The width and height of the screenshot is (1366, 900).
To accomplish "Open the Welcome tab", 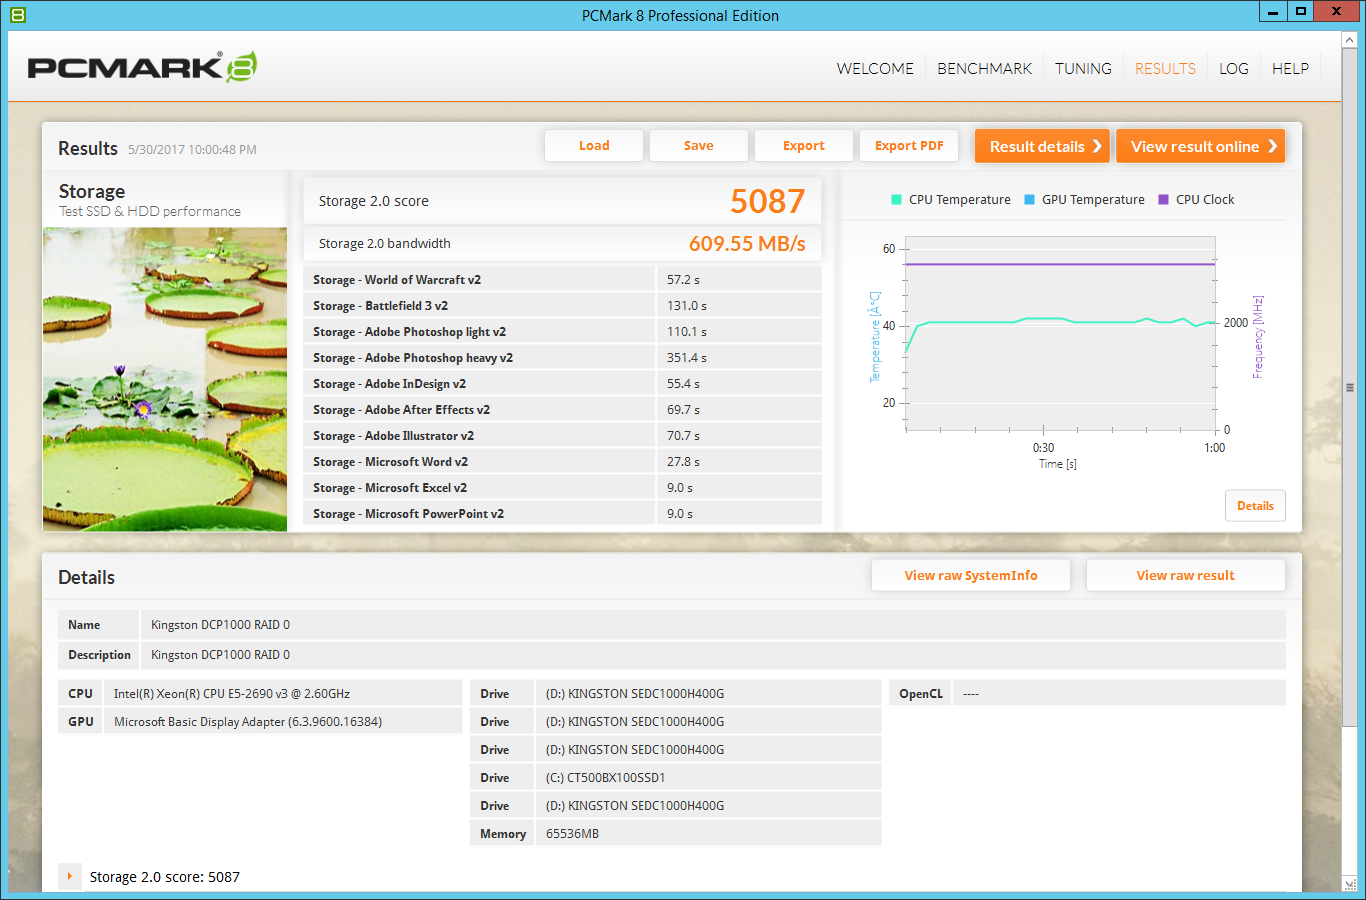I will click(x=875, y=68).
